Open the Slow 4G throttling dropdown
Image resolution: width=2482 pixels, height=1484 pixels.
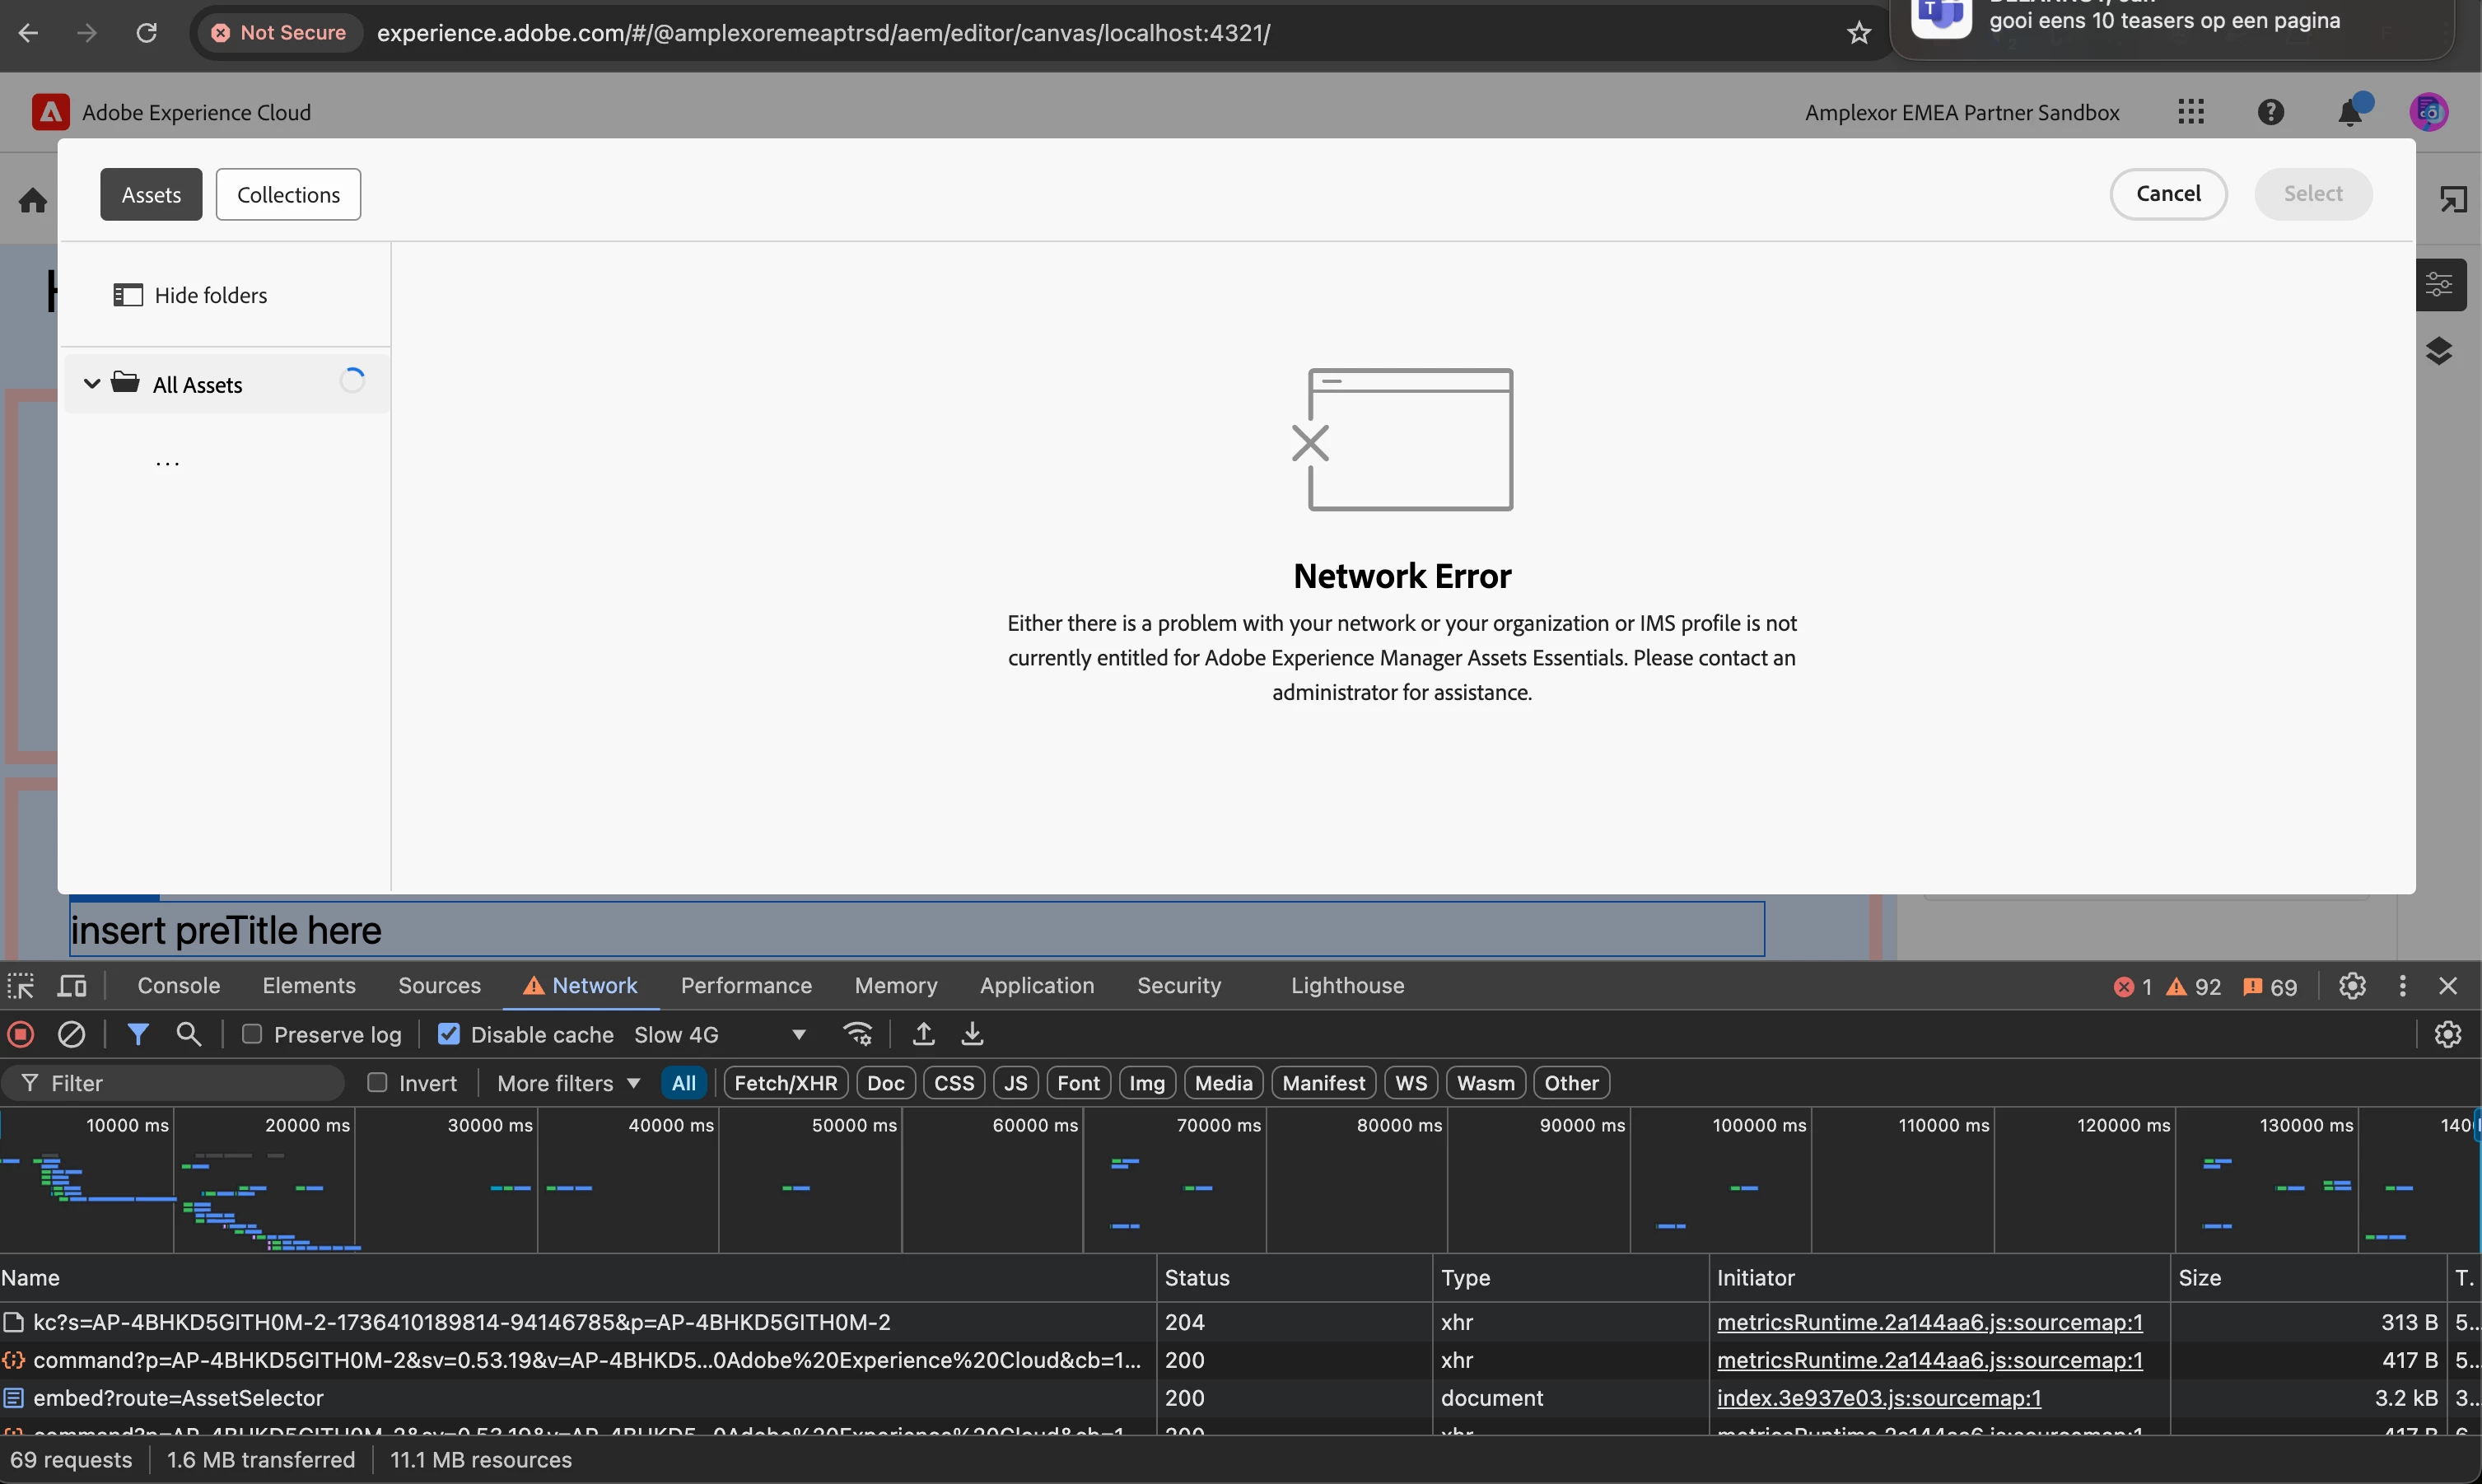[x=720, y=1034]
